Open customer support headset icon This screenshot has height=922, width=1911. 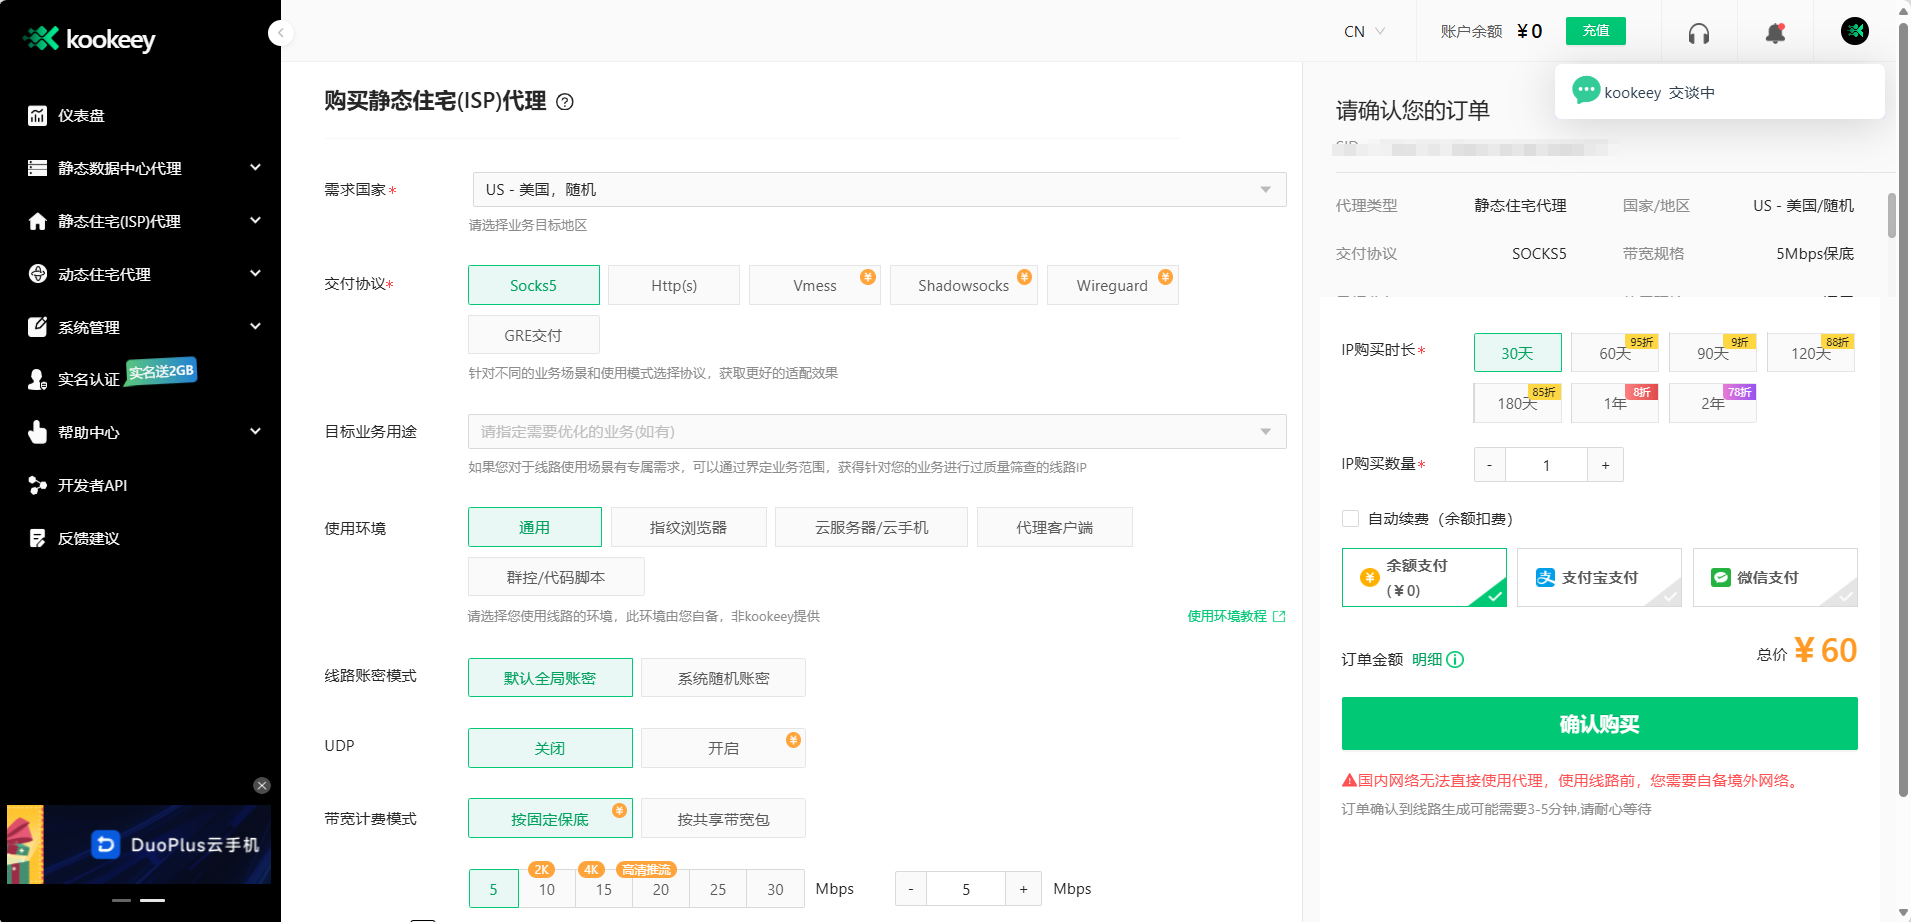tap(1698, 34)
